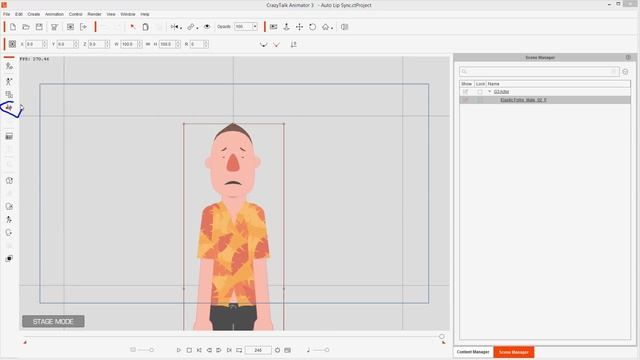Click the Y position stepper arrows
This screenshot has width=640, height=360.
[76, 44]
